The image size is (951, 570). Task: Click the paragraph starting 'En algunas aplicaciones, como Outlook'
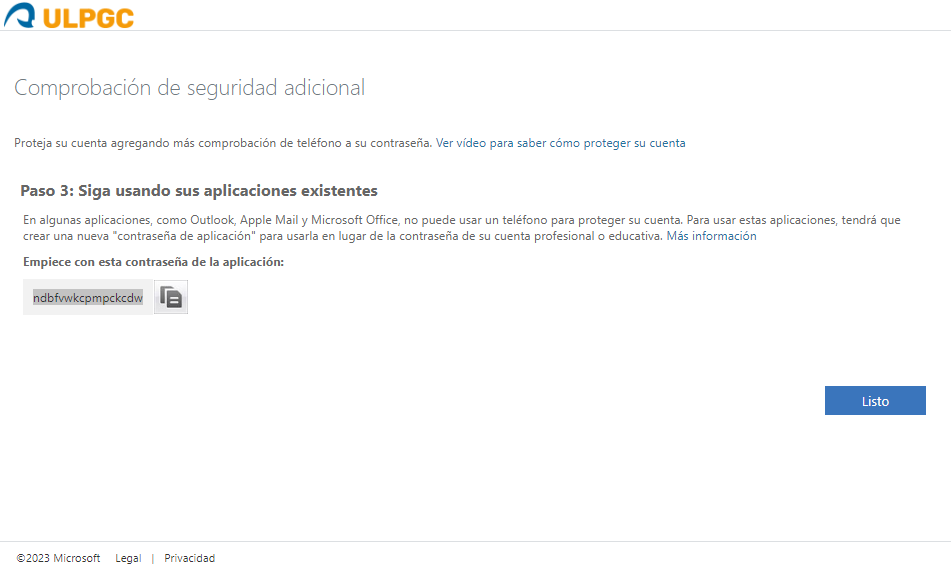click(462, 228)
